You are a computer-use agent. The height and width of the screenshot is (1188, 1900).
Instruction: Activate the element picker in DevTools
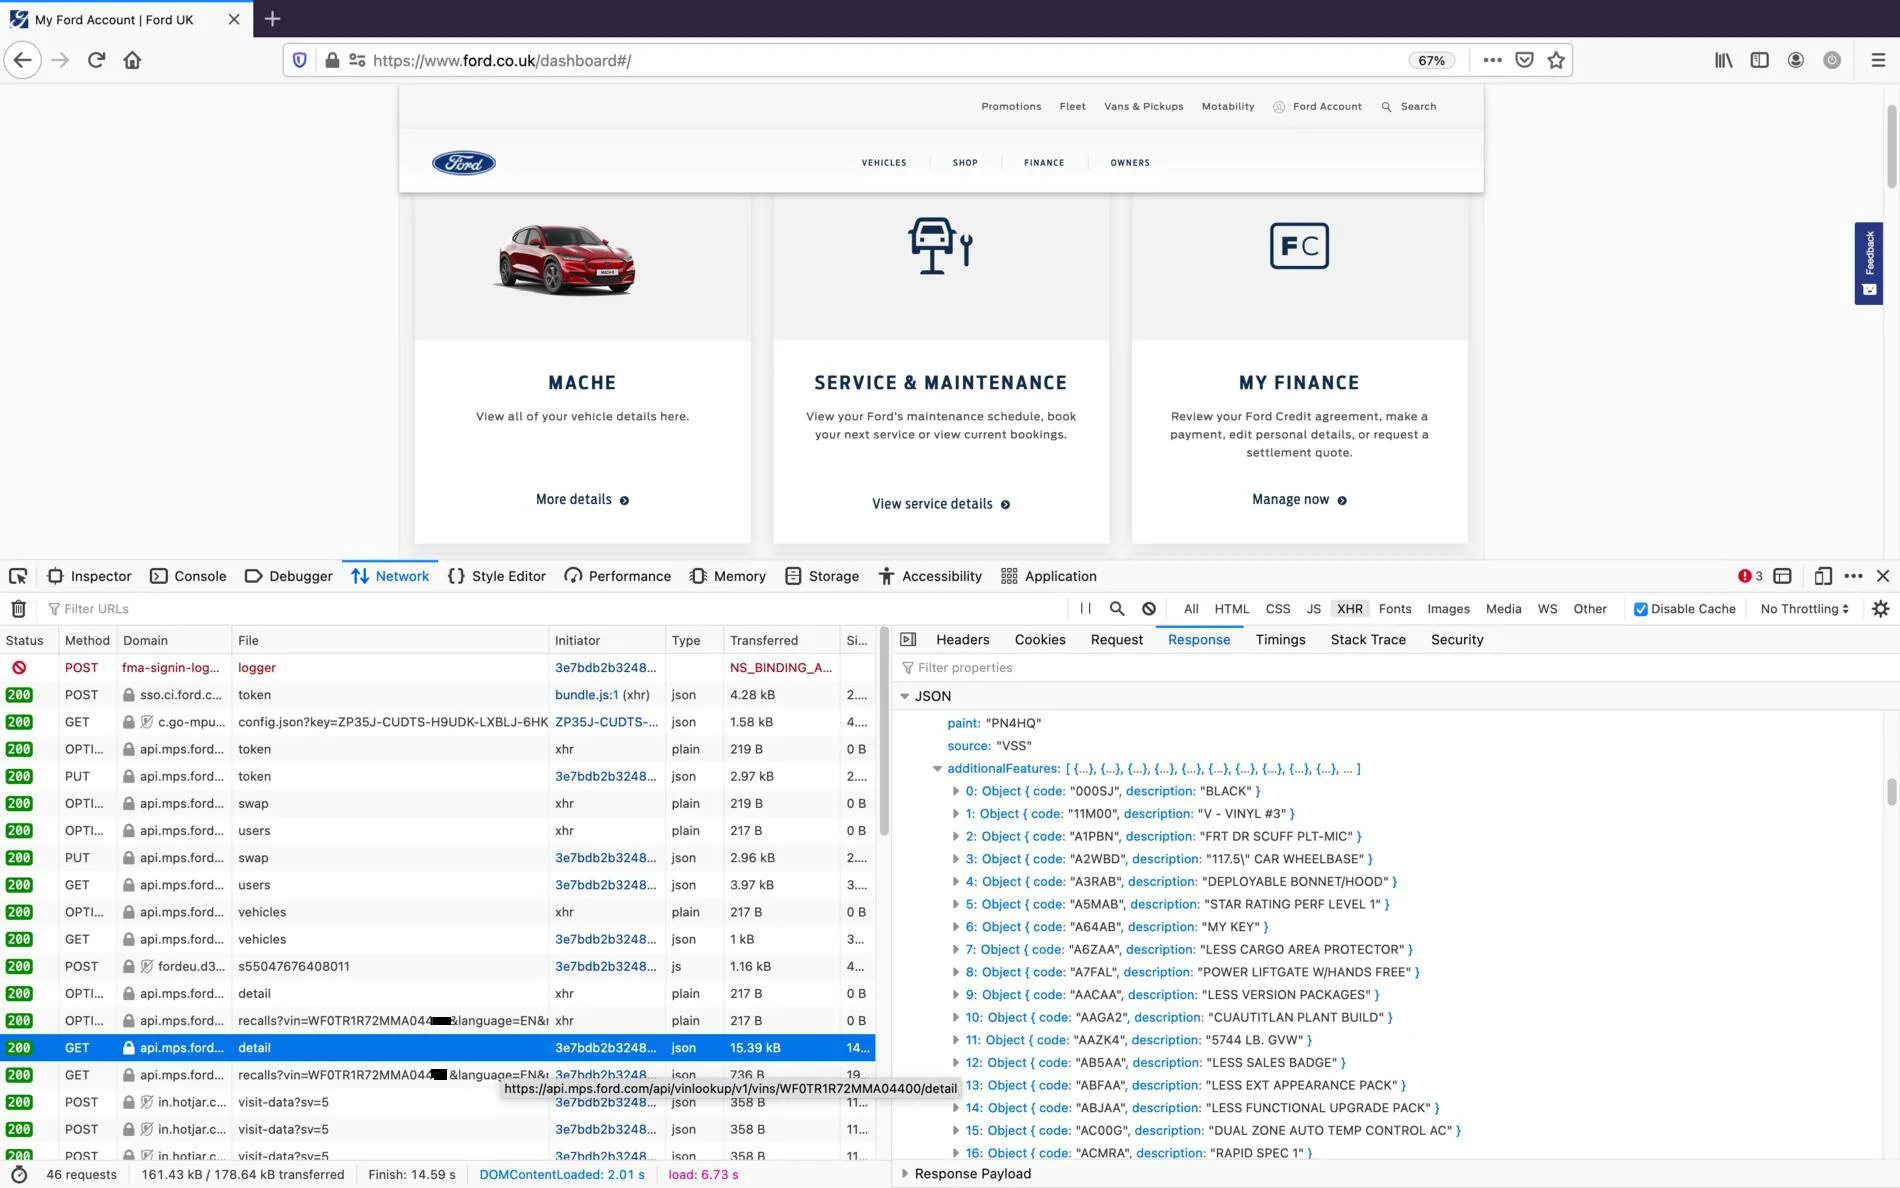pyautogui.click(x=18, y=576)
